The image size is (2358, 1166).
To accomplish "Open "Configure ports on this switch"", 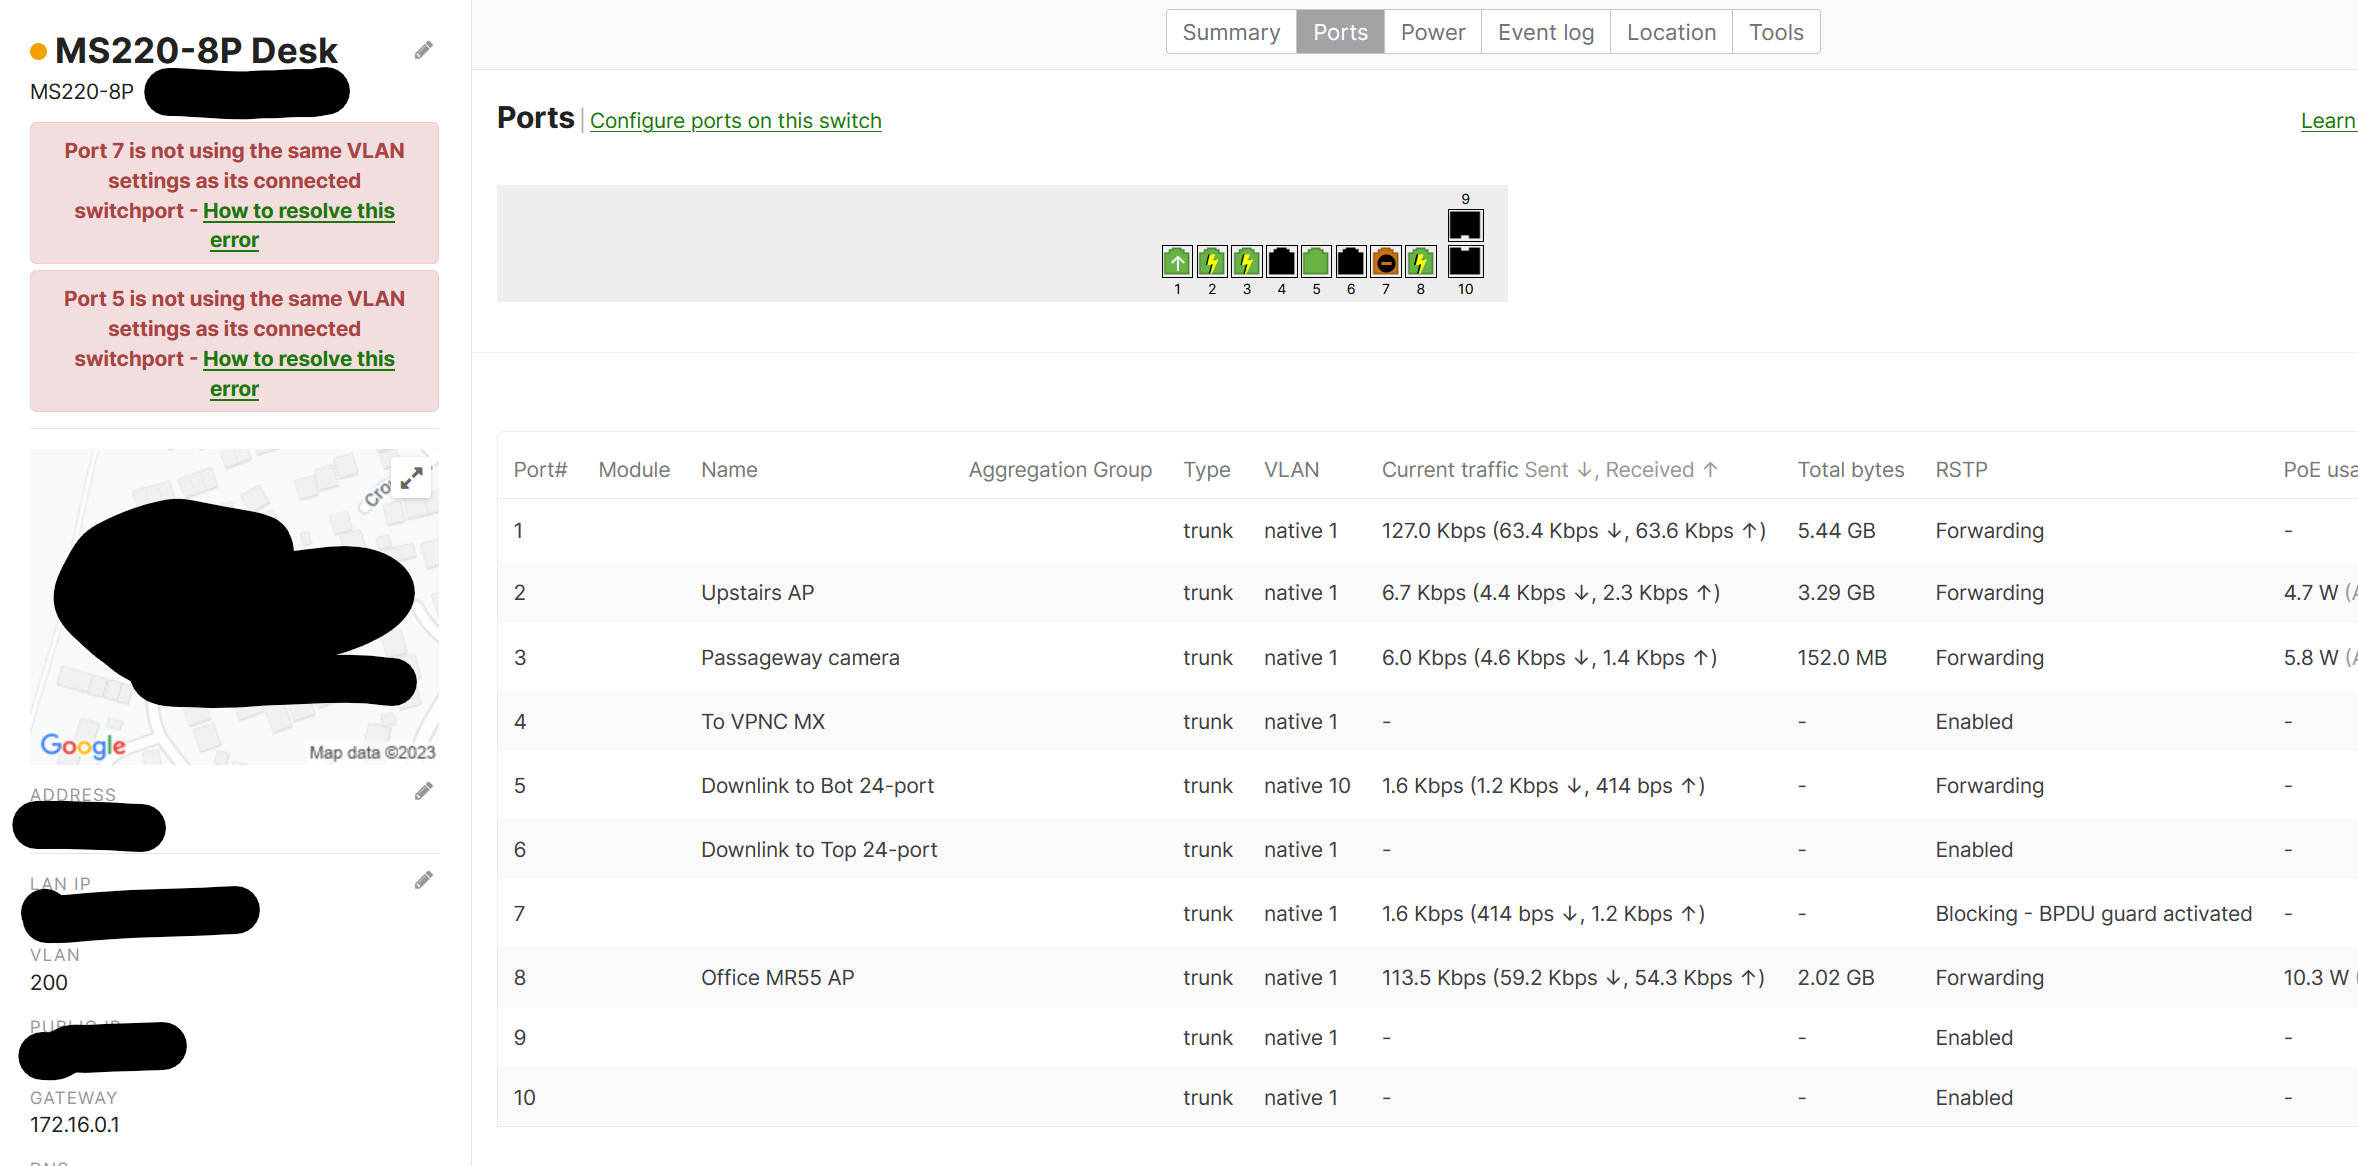I will (x=736, y=120).
